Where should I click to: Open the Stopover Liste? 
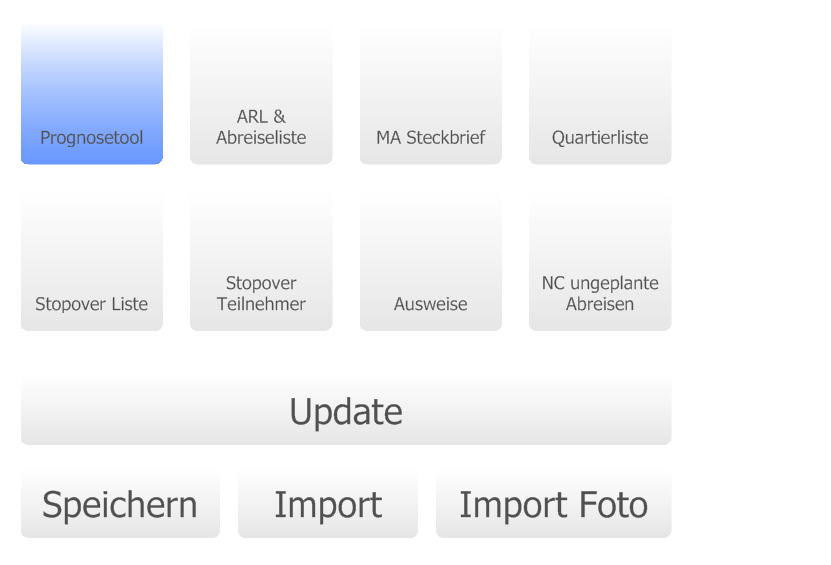92,262
